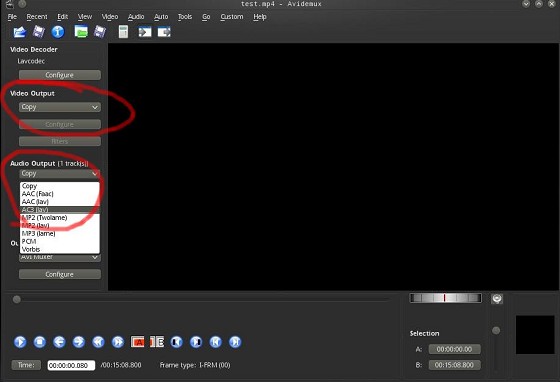Jump to the next keyframe
This screenshot has height=382, width=560.
[x=118, y=342]
